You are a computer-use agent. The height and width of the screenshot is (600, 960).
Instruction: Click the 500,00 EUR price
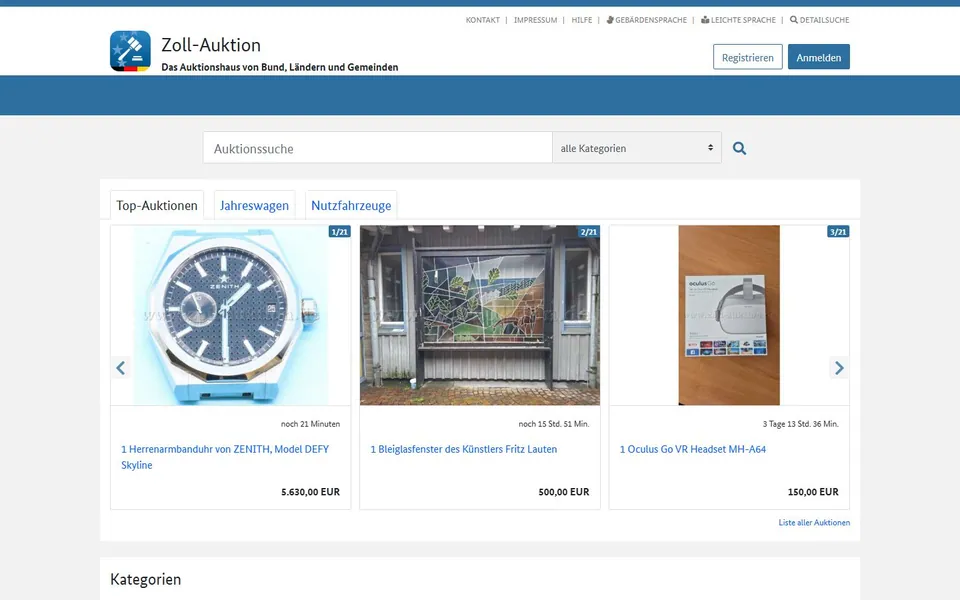point(564,492)
